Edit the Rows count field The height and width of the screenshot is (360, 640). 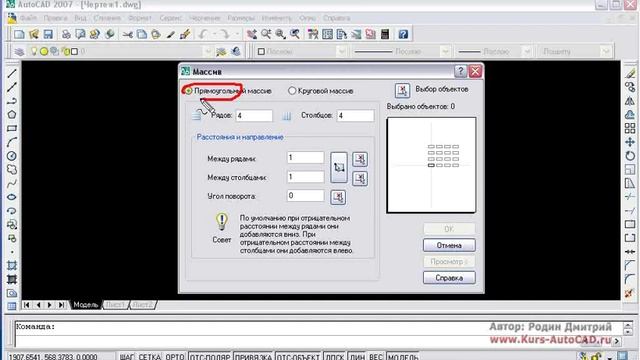pyautogui.click(x=254, y=116)
